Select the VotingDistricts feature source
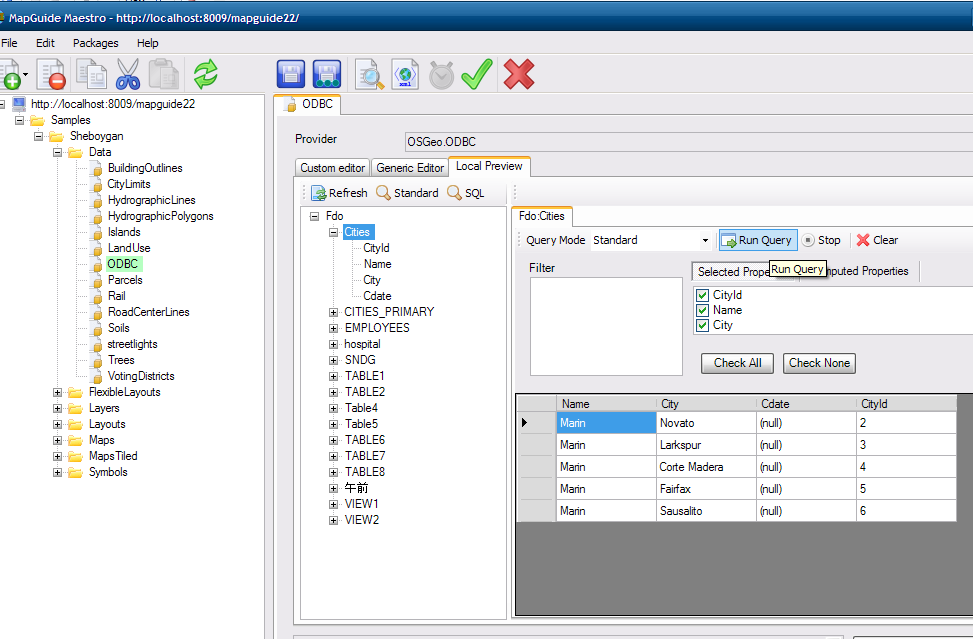 click(141, 376)
